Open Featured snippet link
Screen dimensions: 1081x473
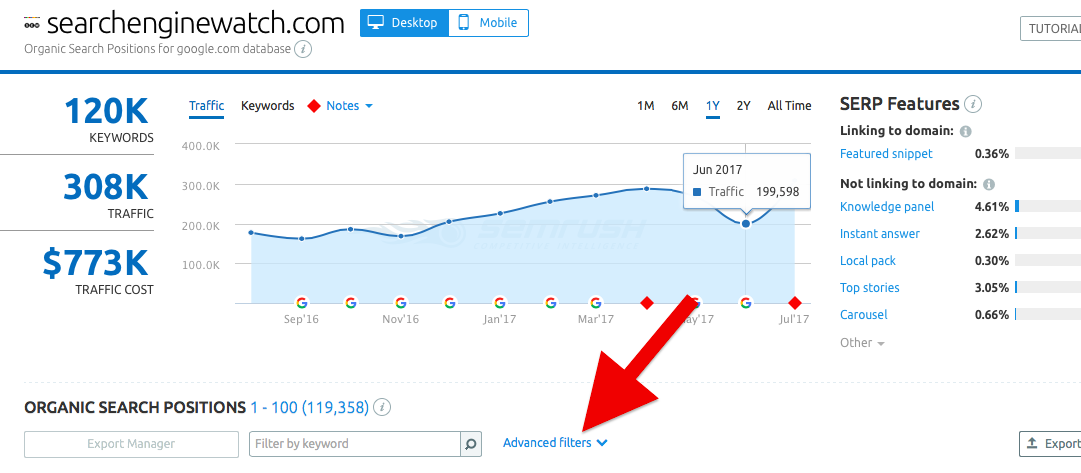[886, 154]
